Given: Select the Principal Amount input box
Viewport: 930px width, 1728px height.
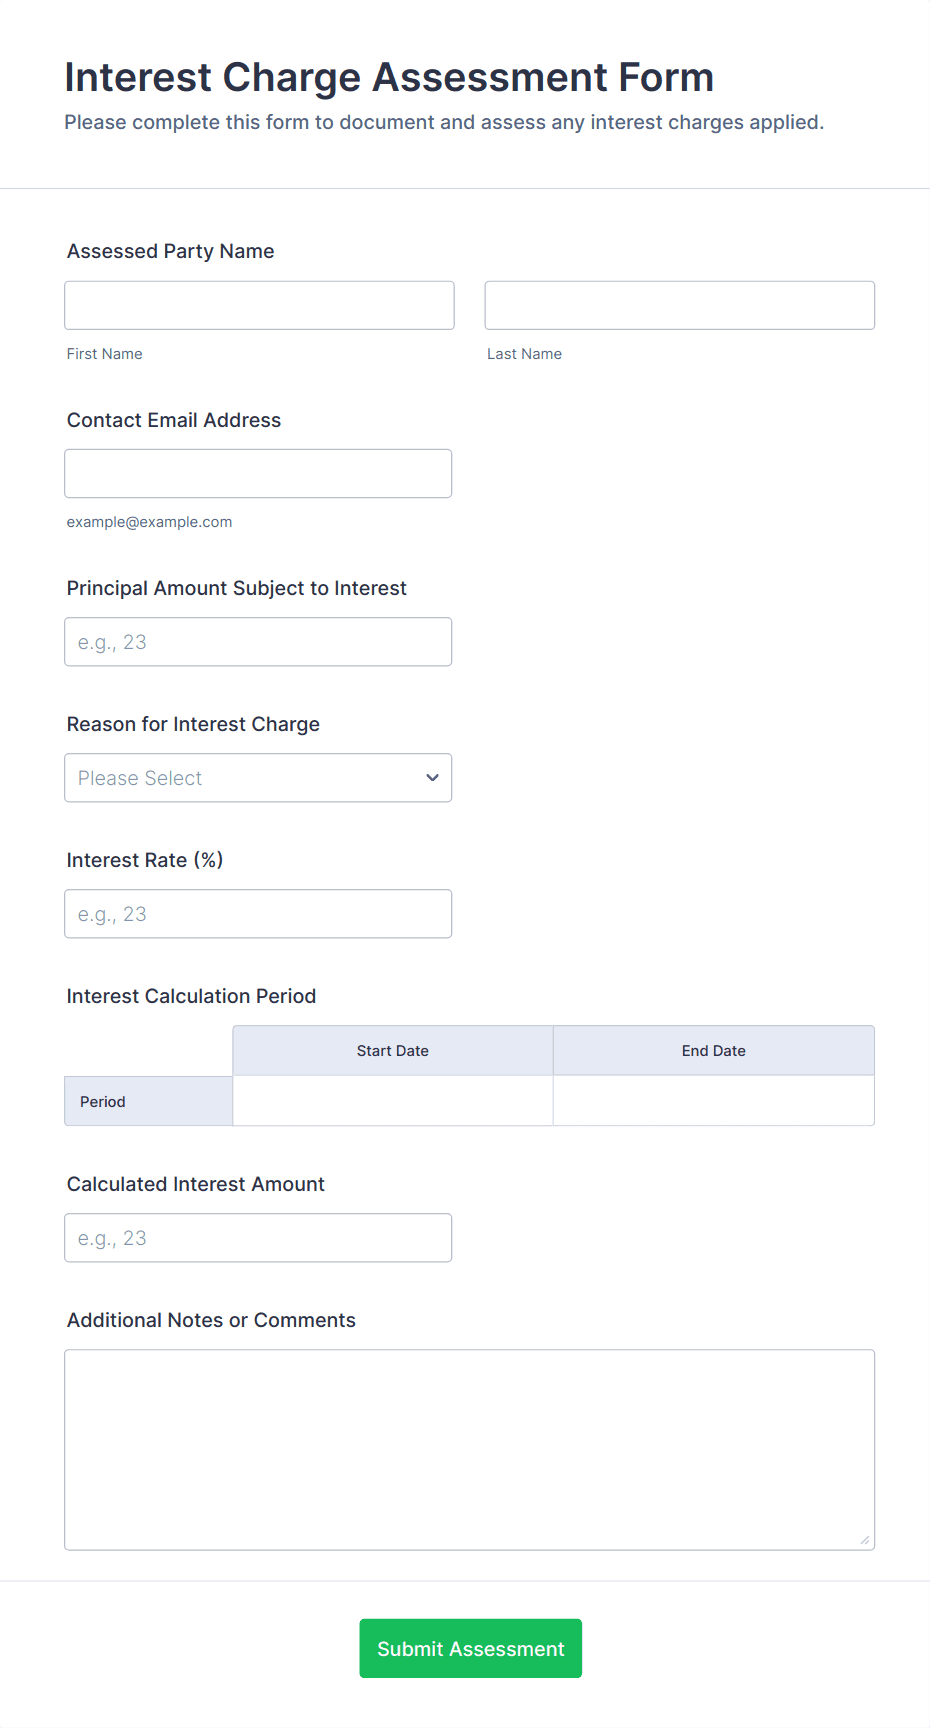Looking at the screenshot, I should [258, 642].
